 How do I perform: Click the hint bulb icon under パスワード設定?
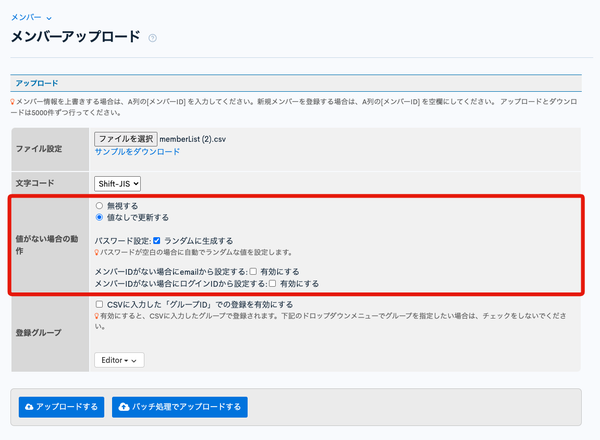point(97,253)
